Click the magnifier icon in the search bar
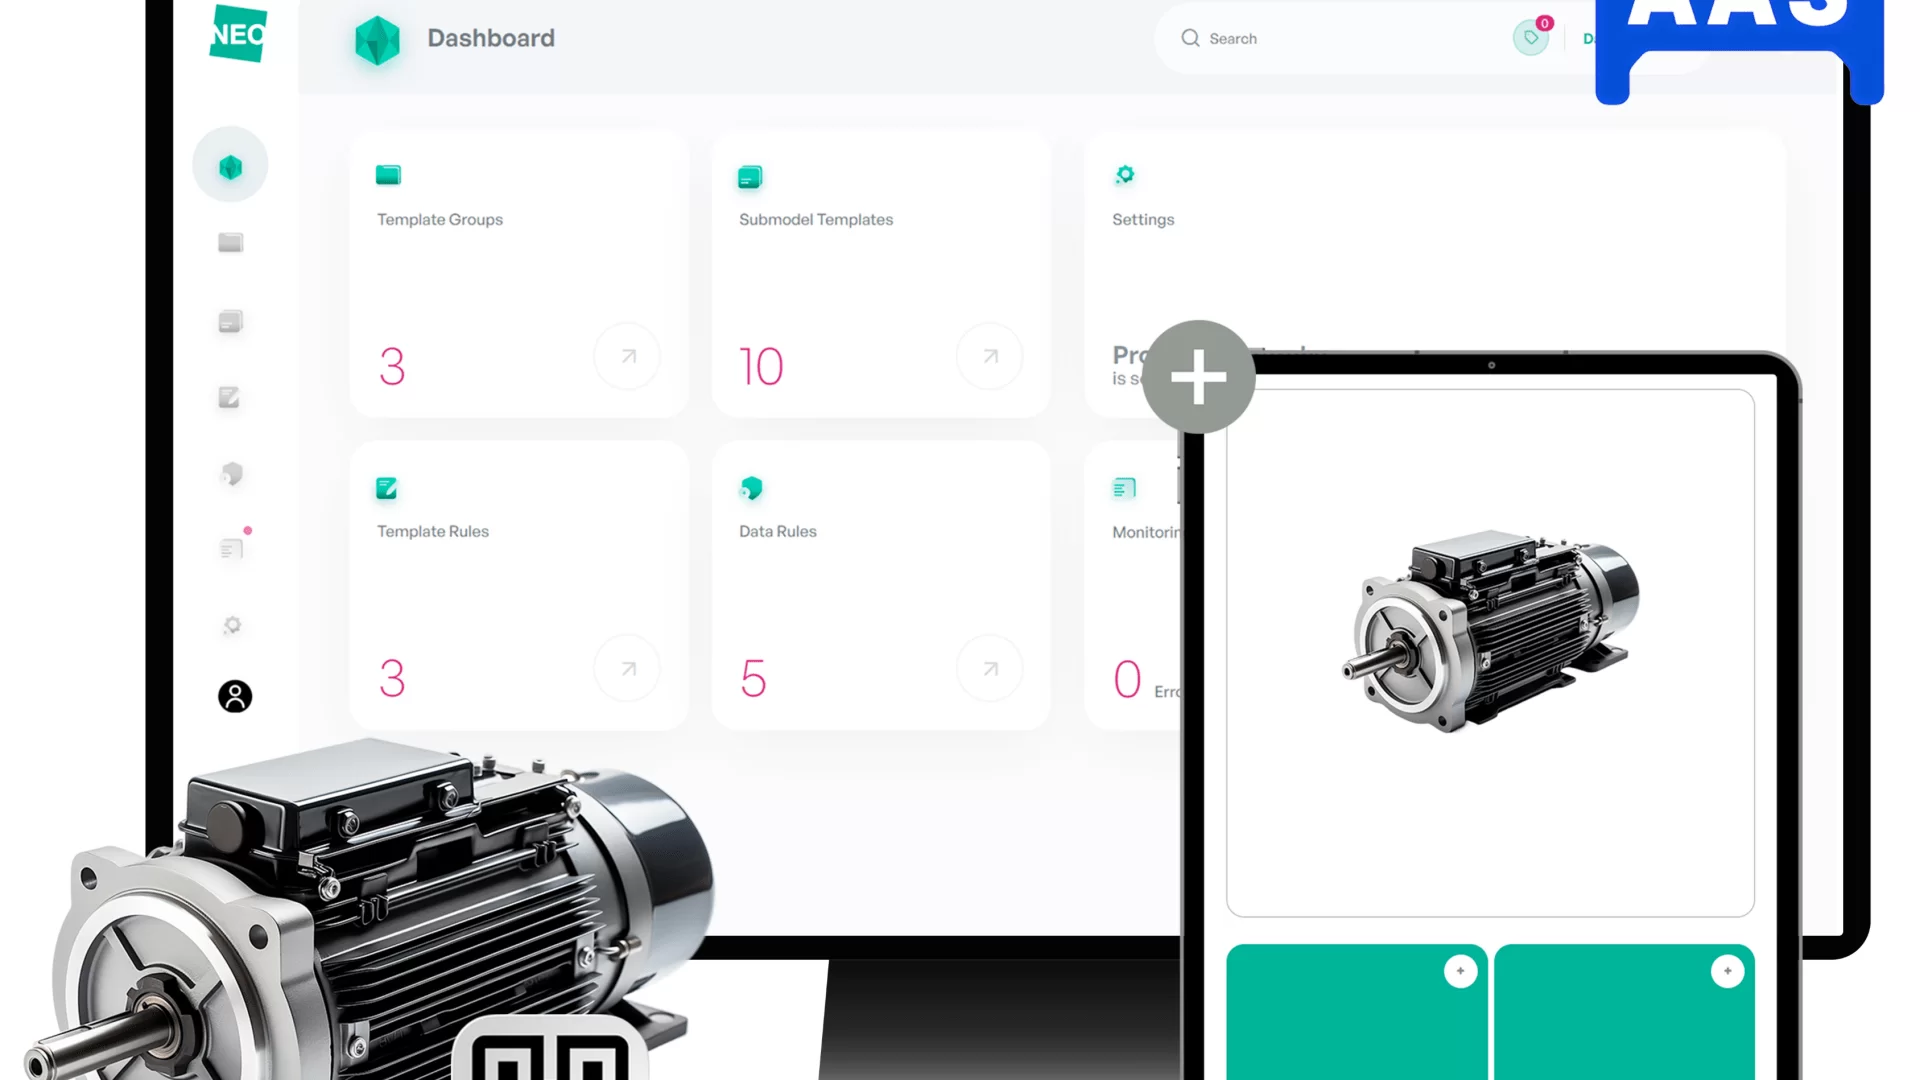Screen dimensions: 1920x1080 pos(1190,38)
